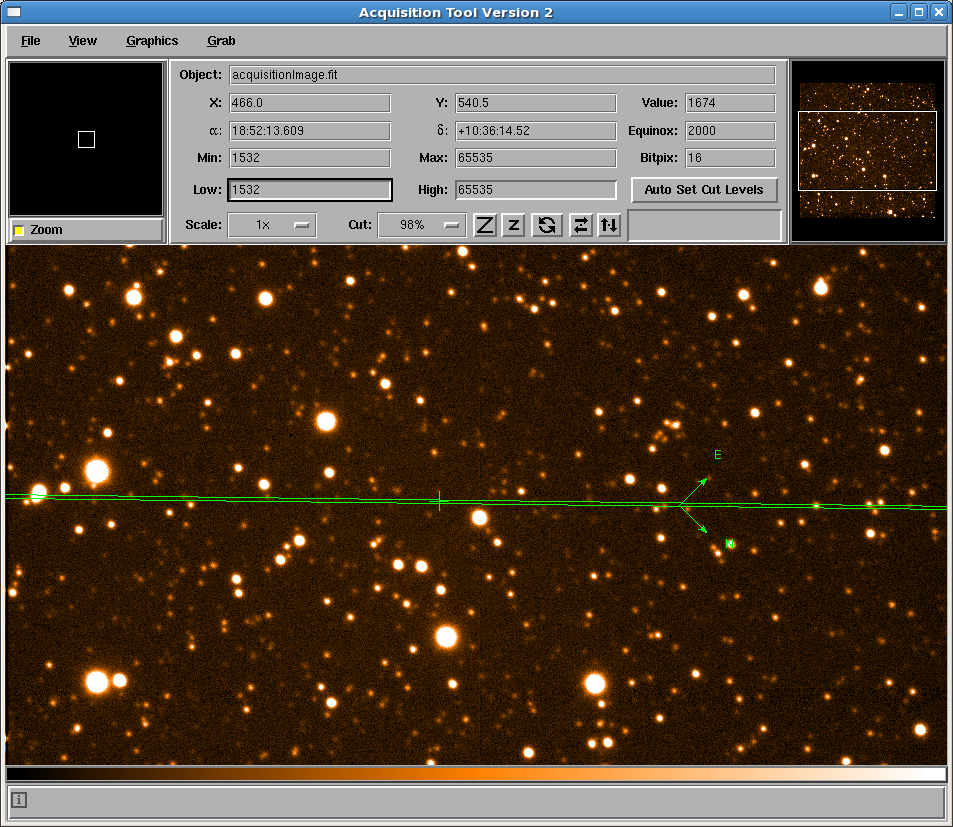Toggle the Zoom checkbox
Image resolution: width=953 pixels, height=827 pixels.
point(19,231)
